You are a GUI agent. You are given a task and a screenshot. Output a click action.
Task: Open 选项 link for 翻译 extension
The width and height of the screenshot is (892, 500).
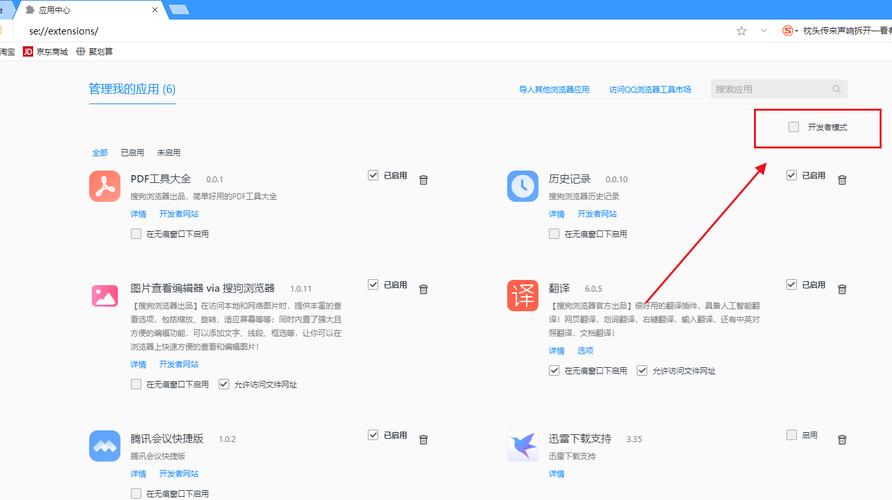(585, 351)
